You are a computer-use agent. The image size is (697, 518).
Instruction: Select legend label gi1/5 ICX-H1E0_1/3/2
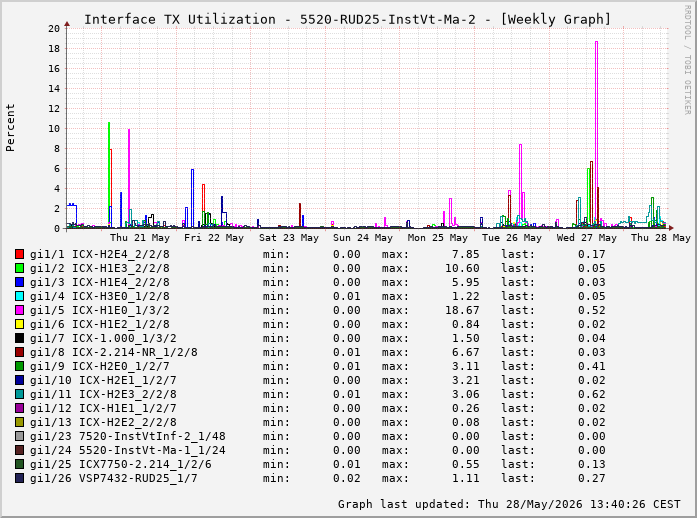pos(100,310)
